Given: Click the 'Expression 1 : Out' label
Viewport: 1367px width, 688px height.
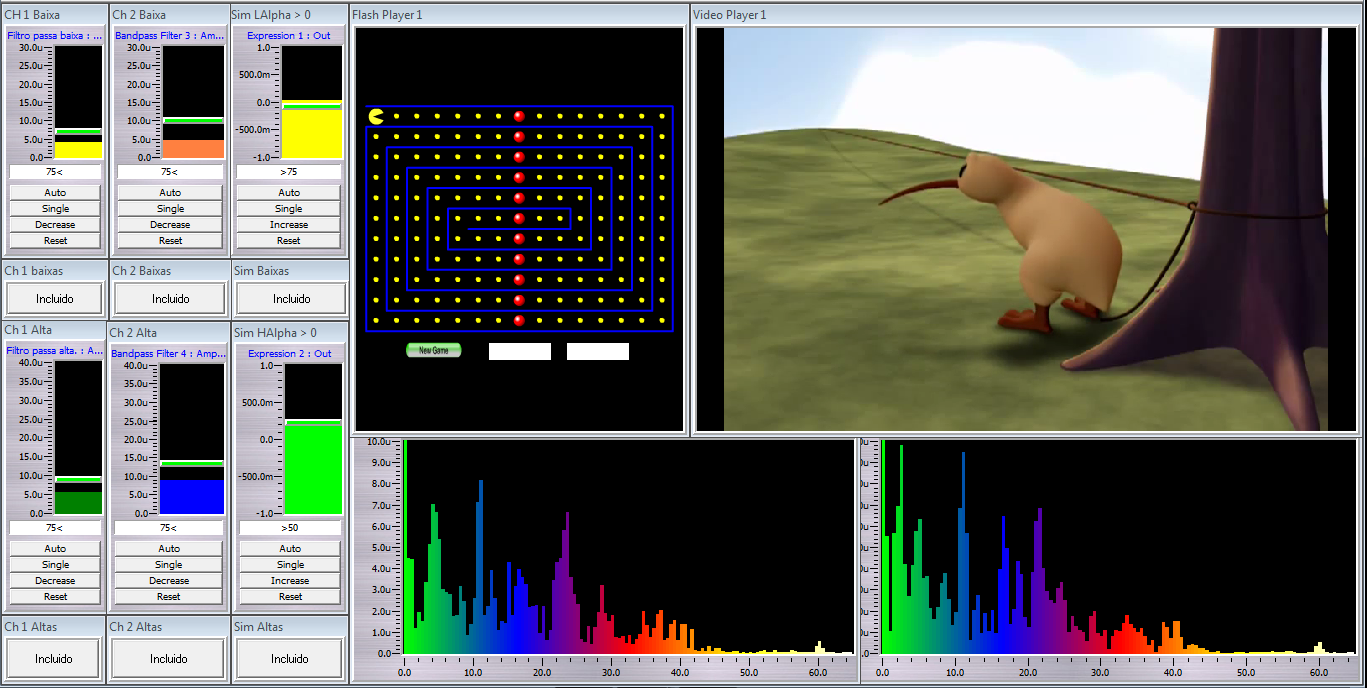Looking at the screenshot, I should click(x=289, y=35).
